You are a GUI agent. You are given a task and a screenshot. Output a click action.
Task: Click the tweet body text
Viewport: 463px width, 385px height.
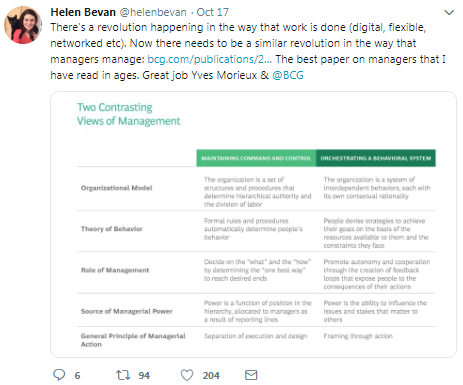pyautogui.click(x=248, y=51)
